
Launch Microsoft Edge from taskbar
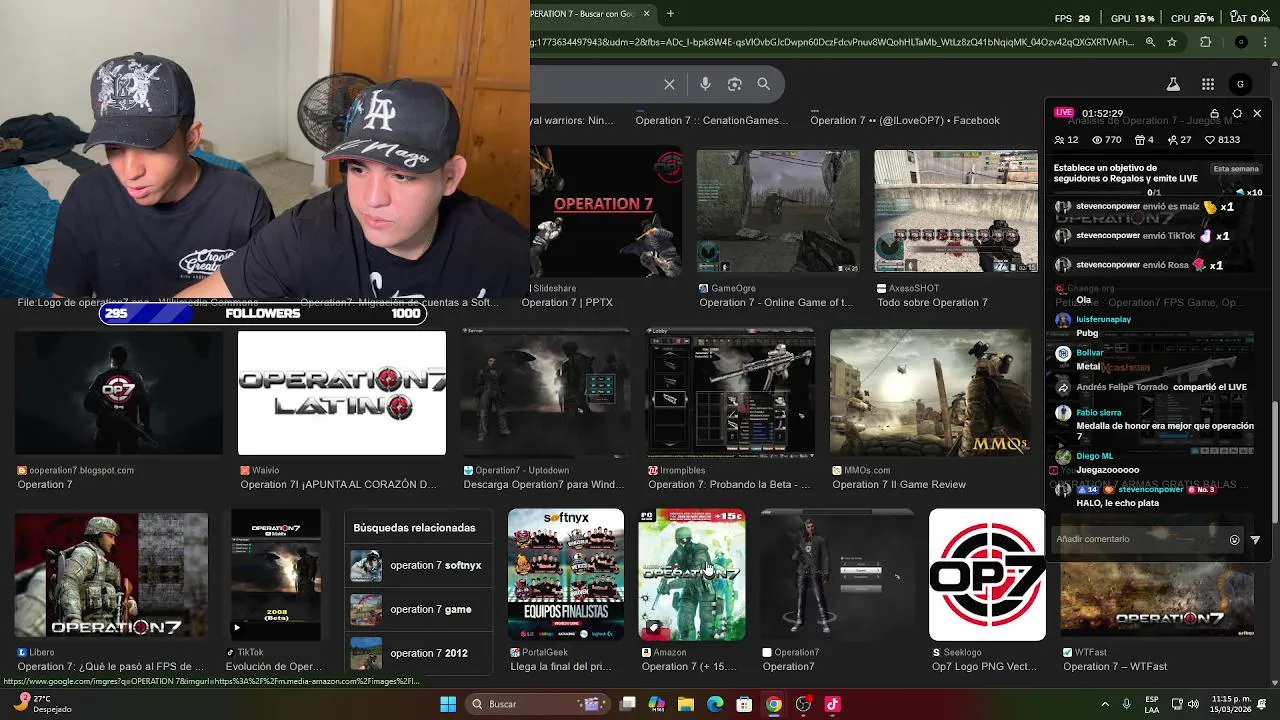coord(715,704)
